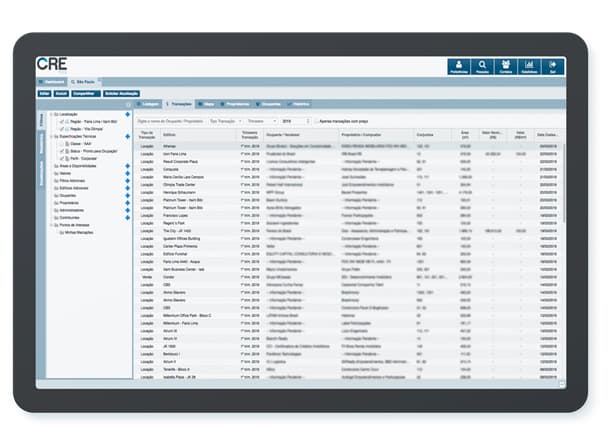Click the blue diamond beside Localização
This screenshot has width=615, height=441.
click(x=127, y=114)
